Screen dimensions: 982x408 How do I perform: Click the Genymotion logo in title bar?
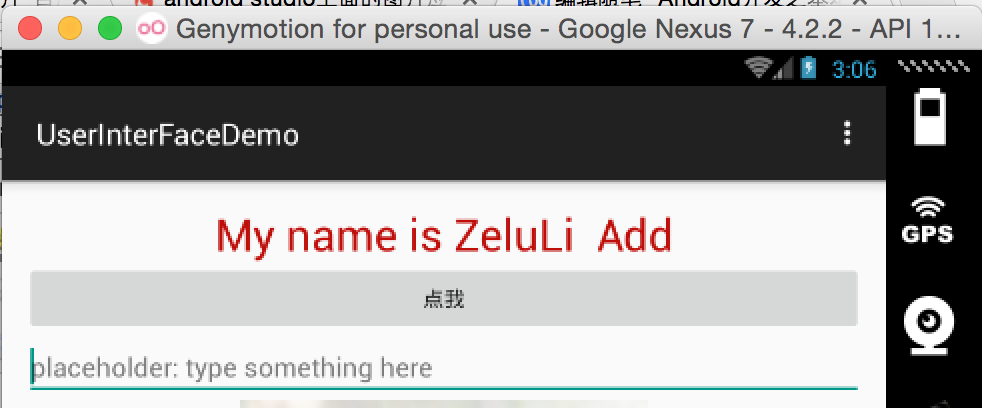(x=151, y=29)
